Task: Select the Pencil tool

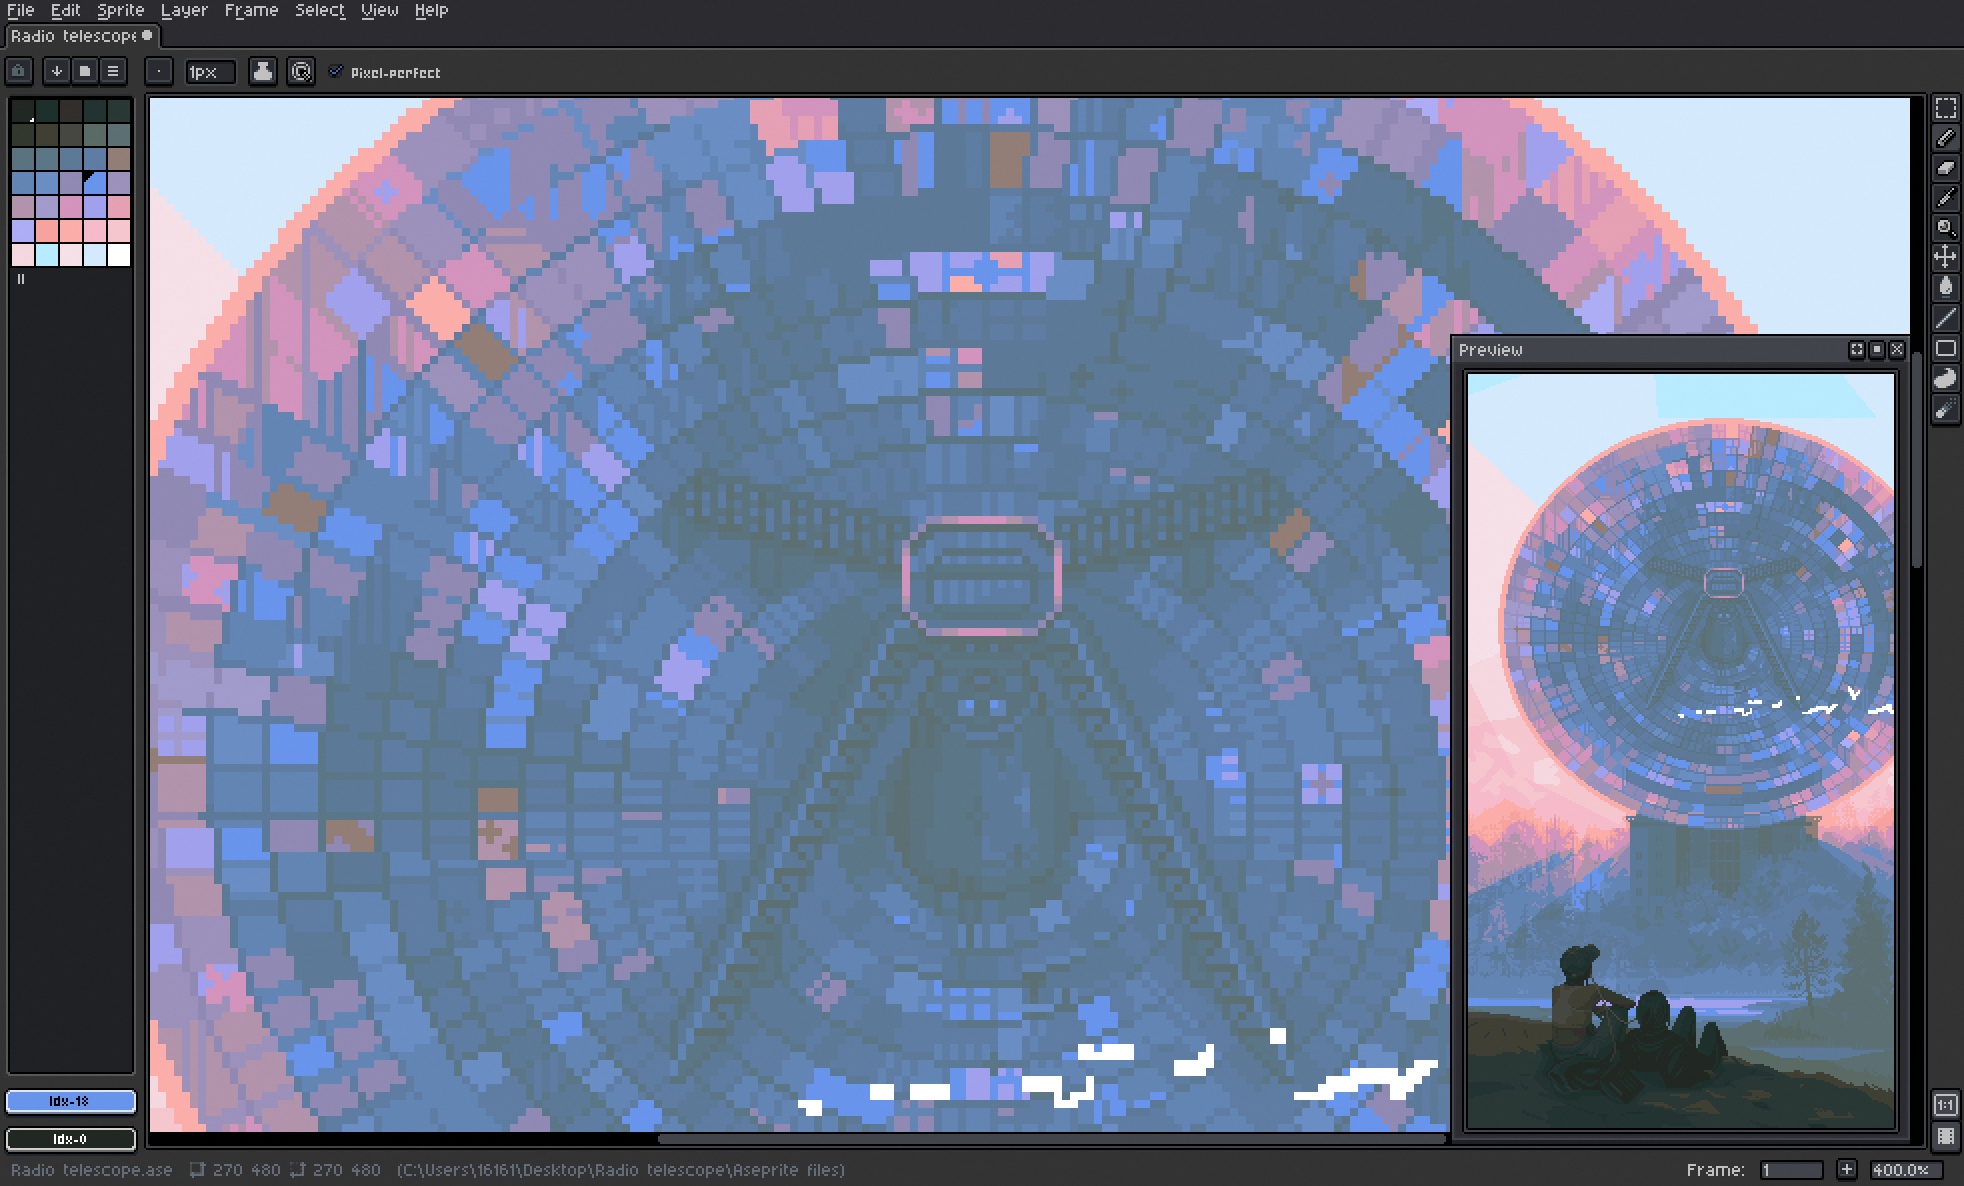Action: pyautogui.click(x=1945, y=138)
